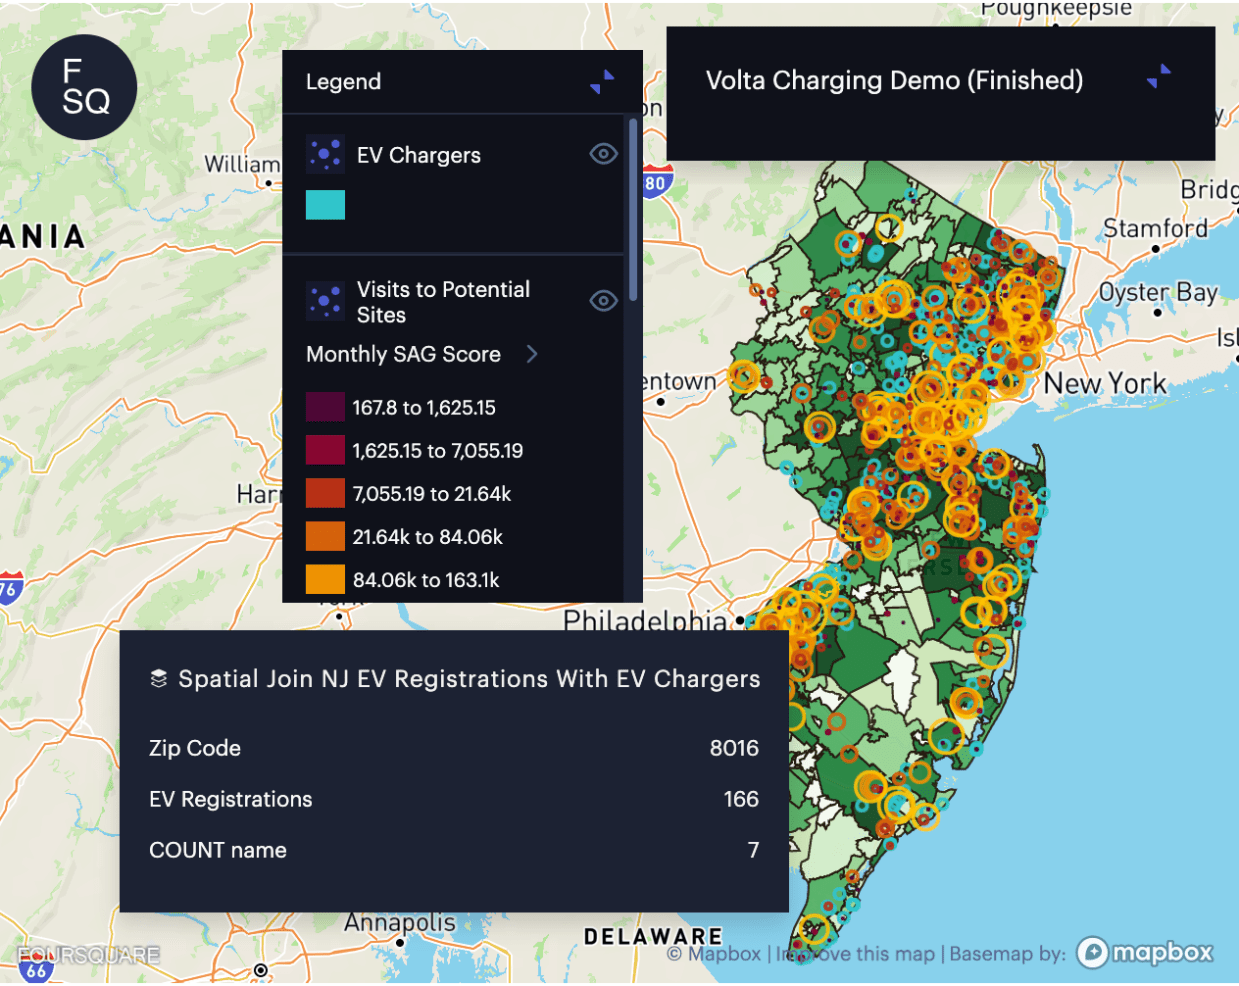Click the layers icon beside Spatial Join title
This screenshot has height=986, width=1239.
[x=158, y=679]
